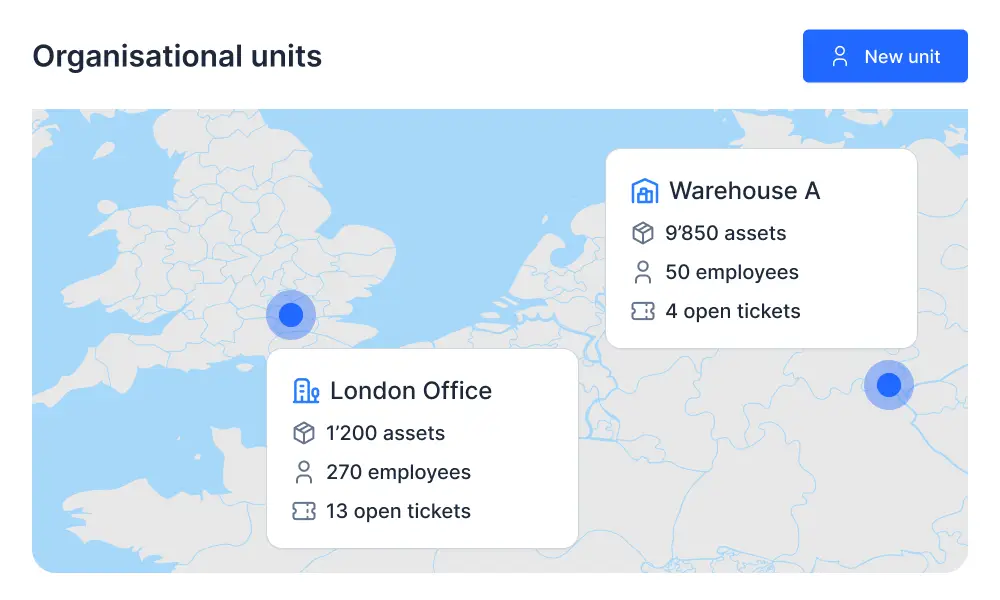Screen dimensions: 1000x600
Task: Click the office building icon beside London Office
Action: pos(305,391)
